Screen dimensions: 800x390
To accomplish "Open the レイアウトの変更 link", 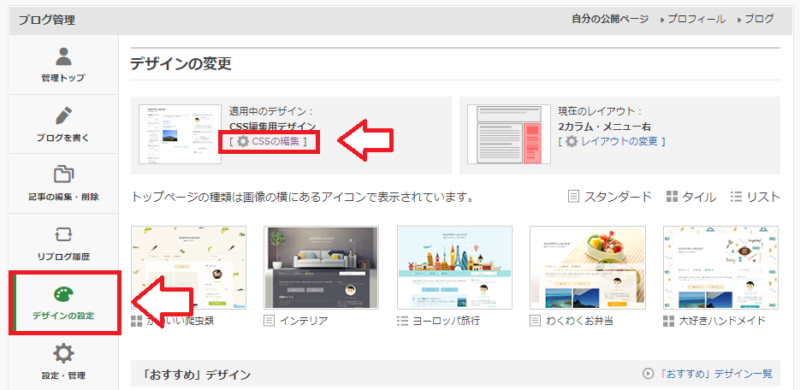I will pos(619,141).
